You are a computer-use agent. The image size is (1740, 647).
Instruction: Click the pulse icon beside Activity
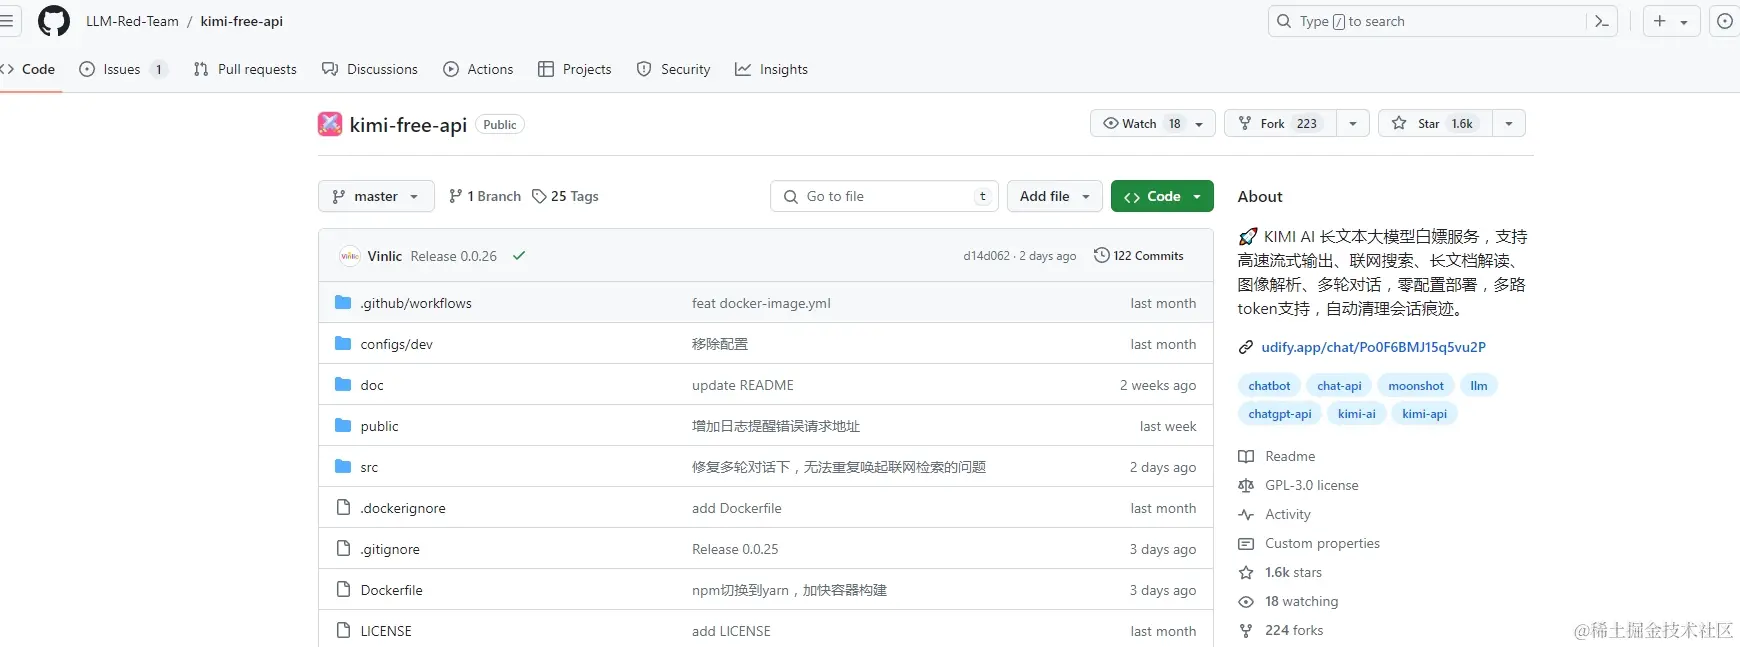(1246, 514)
